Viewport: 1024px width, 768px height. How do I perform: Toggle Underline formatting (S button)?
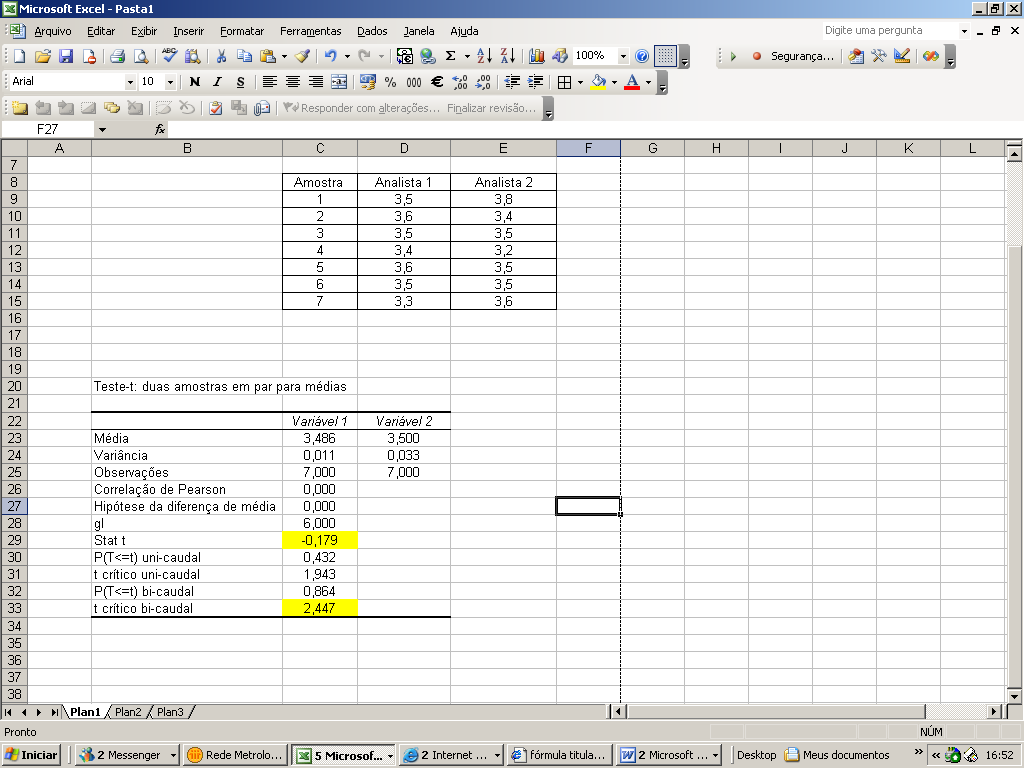(x=240, y=82)
